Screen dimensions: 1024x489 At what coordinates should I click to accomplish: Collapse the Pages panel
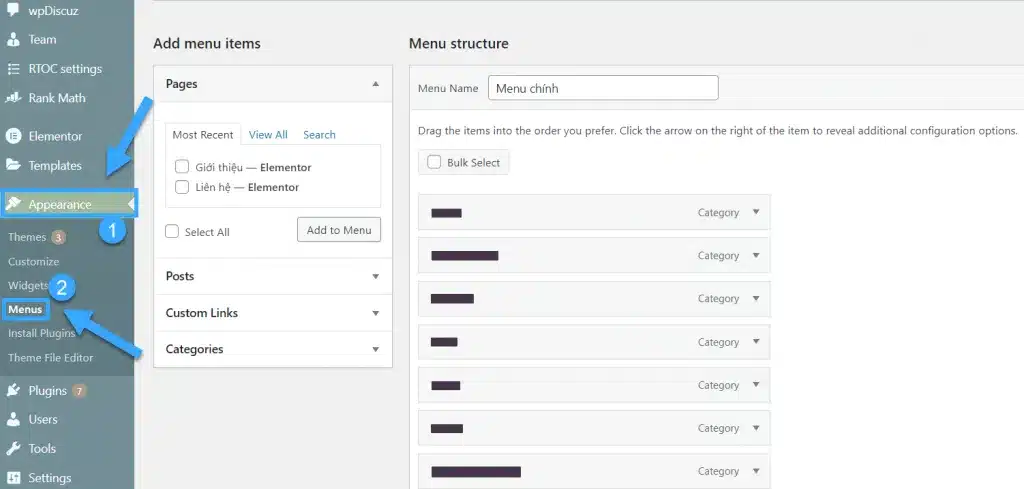[376, 84]
